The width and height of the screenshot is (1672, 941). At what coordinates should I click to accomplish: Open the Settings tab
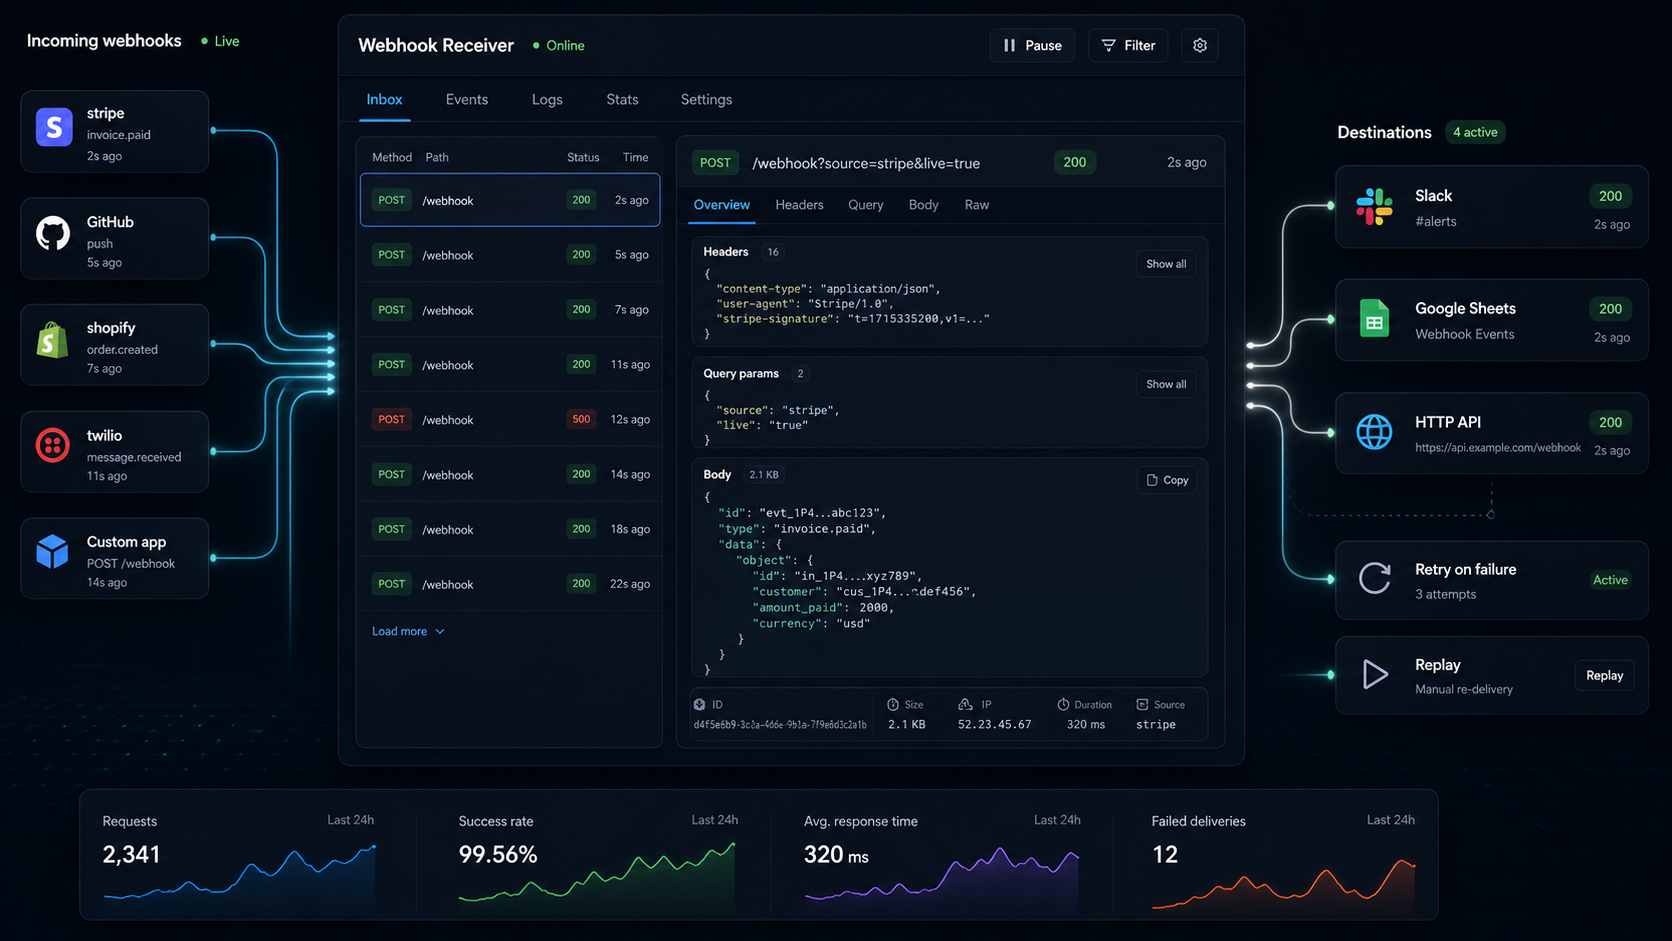click(706, 100)
